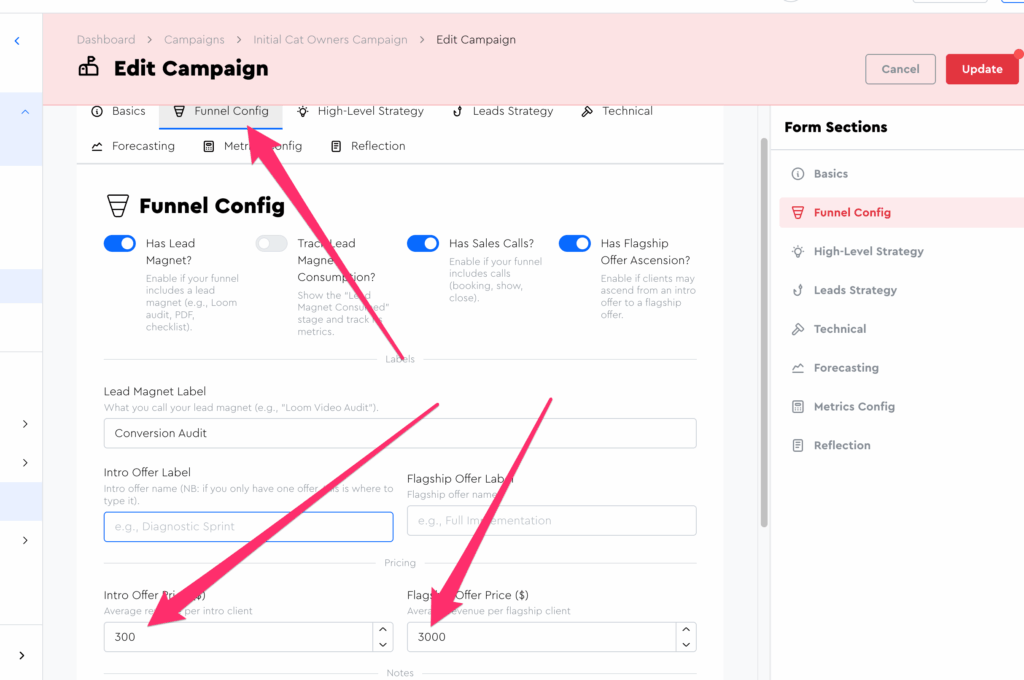Click the Technical hammer icon in Form Sections

[797, 329]
